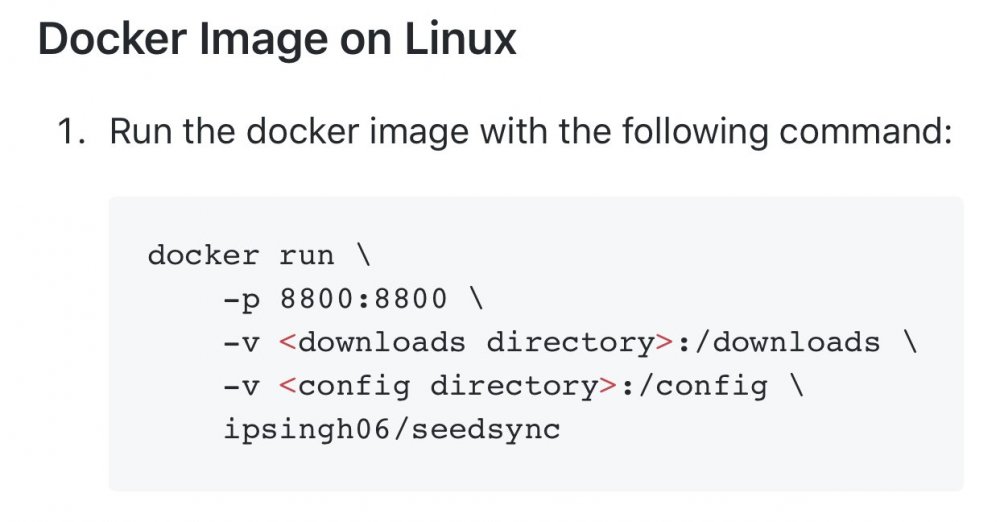
Task: Click the word "command:" in the instruction
Action: coord(865,131)
